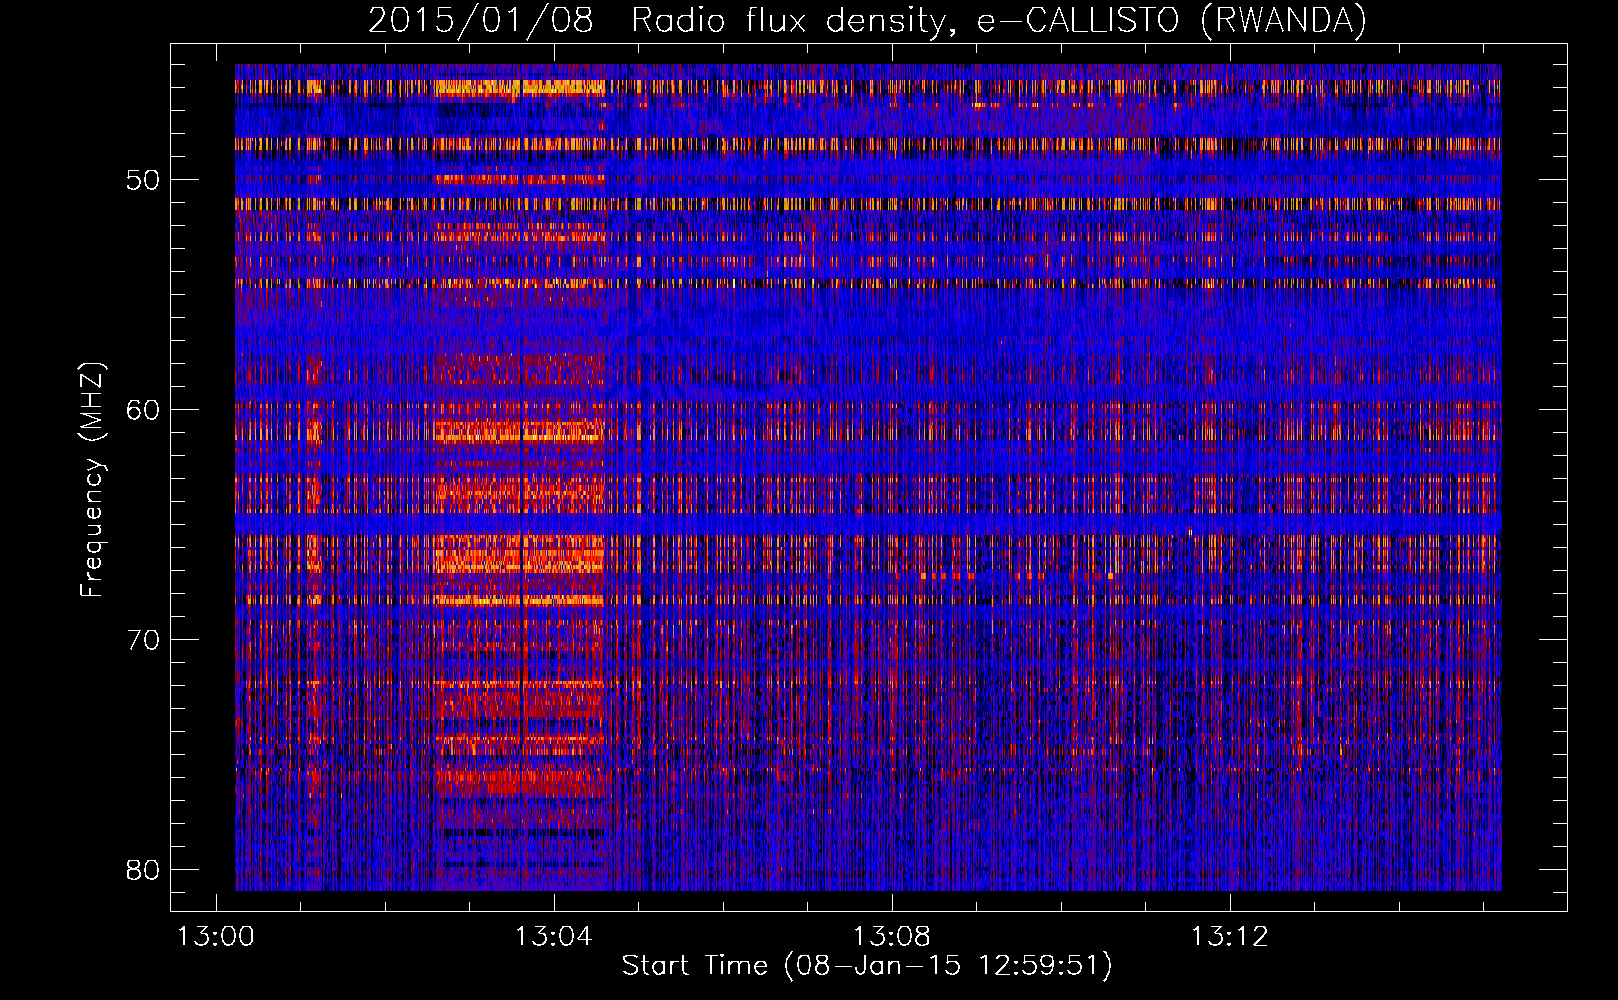Click the 'Frequency (MHZ)' axis label
The image size is (1618, 1000).
pos(92,480)
